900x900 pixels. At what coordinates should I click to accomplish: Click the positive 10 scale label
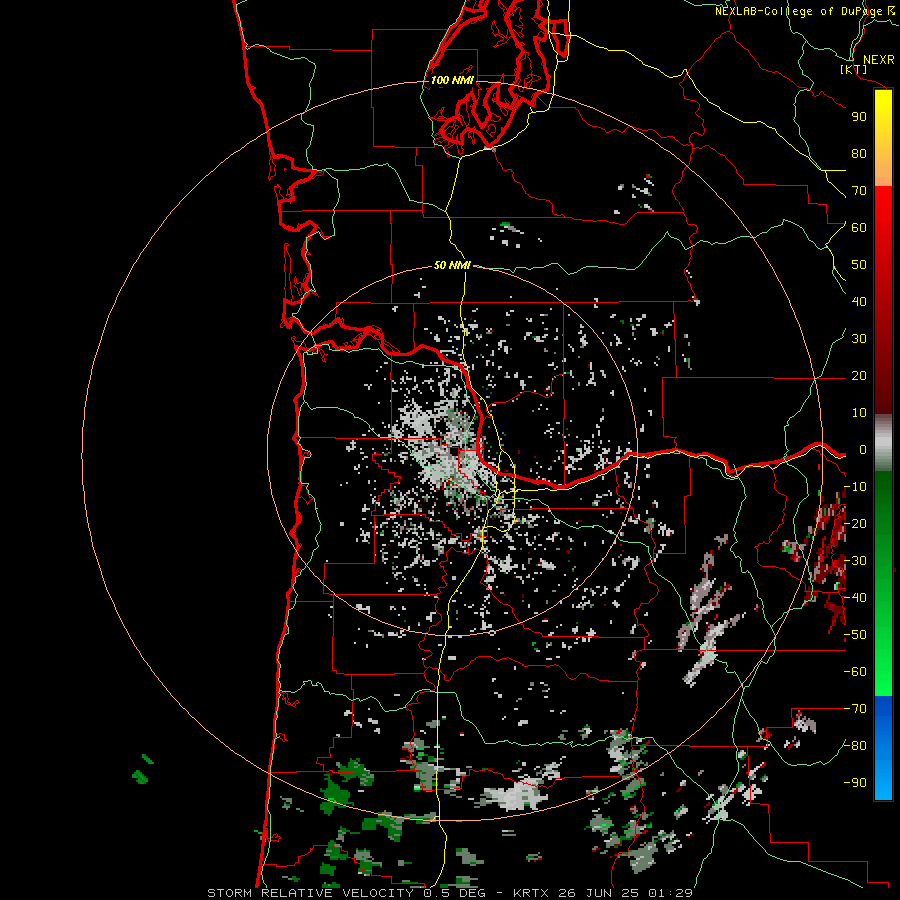click(x=859, y=413)
